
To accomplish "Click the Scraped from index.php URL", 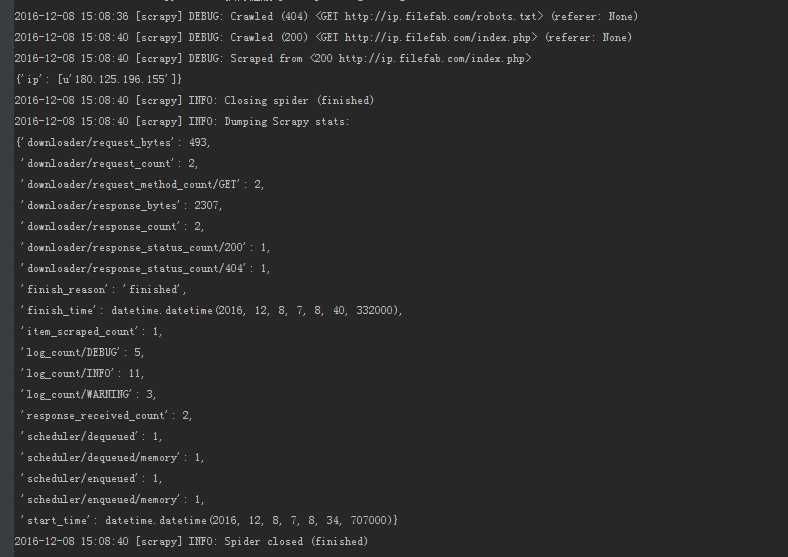I will point(431,59).
